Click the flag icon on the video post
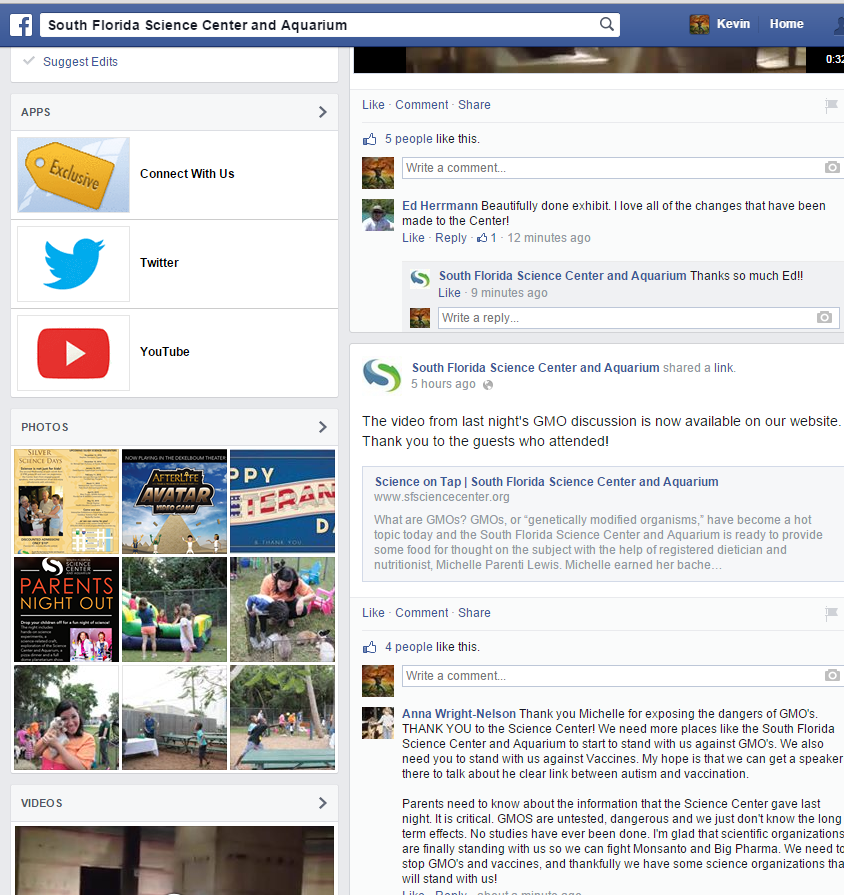 point(831,105)
